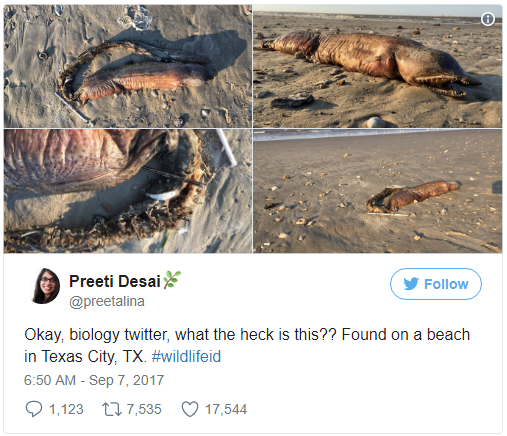Click the info icon on the photo collage
Screen dimensions: 507x436
click(x=488, y=19)
